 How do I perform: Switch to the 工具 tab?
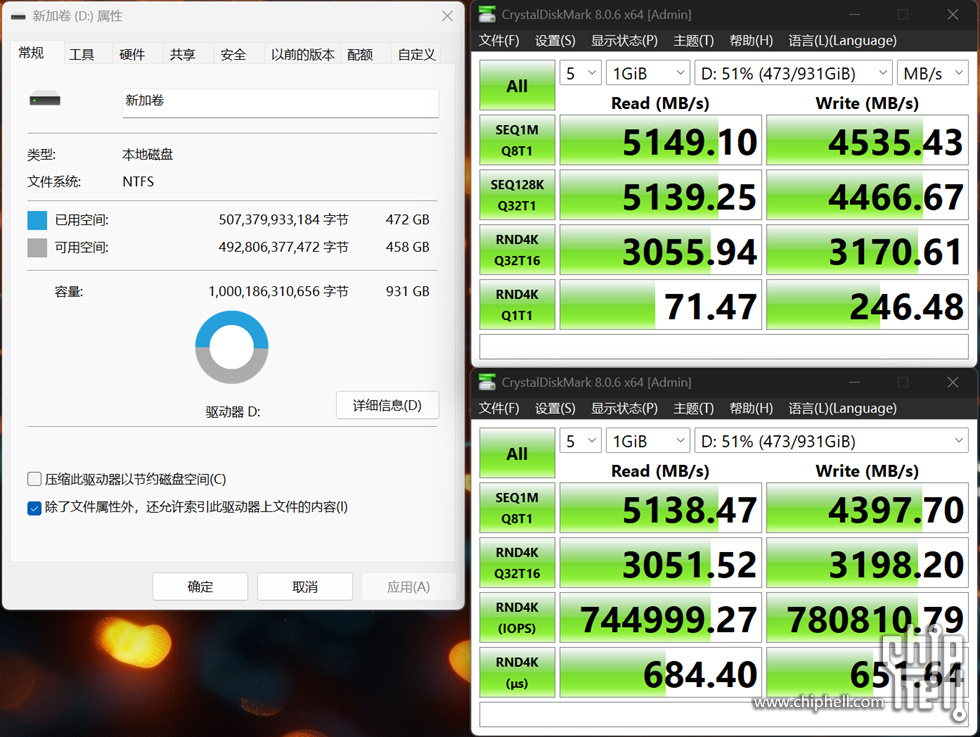click(82, 54)
